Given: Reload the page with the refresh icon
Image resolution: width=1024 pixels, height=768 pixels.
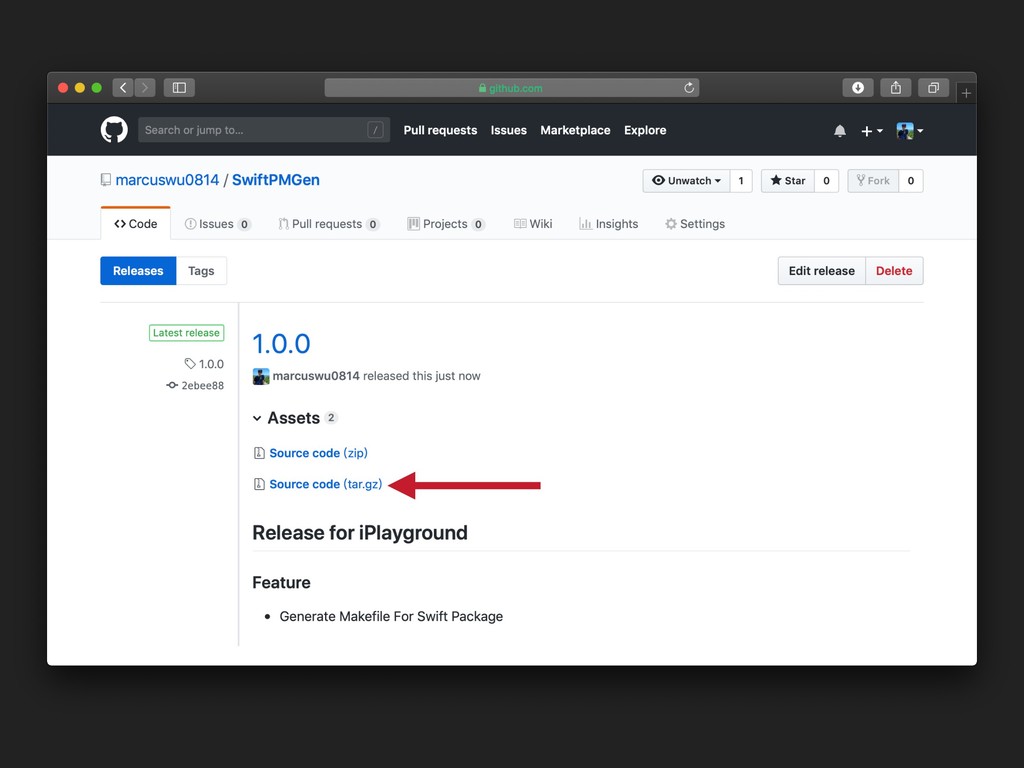Looking at the screenshot, I should pos(688,88).
